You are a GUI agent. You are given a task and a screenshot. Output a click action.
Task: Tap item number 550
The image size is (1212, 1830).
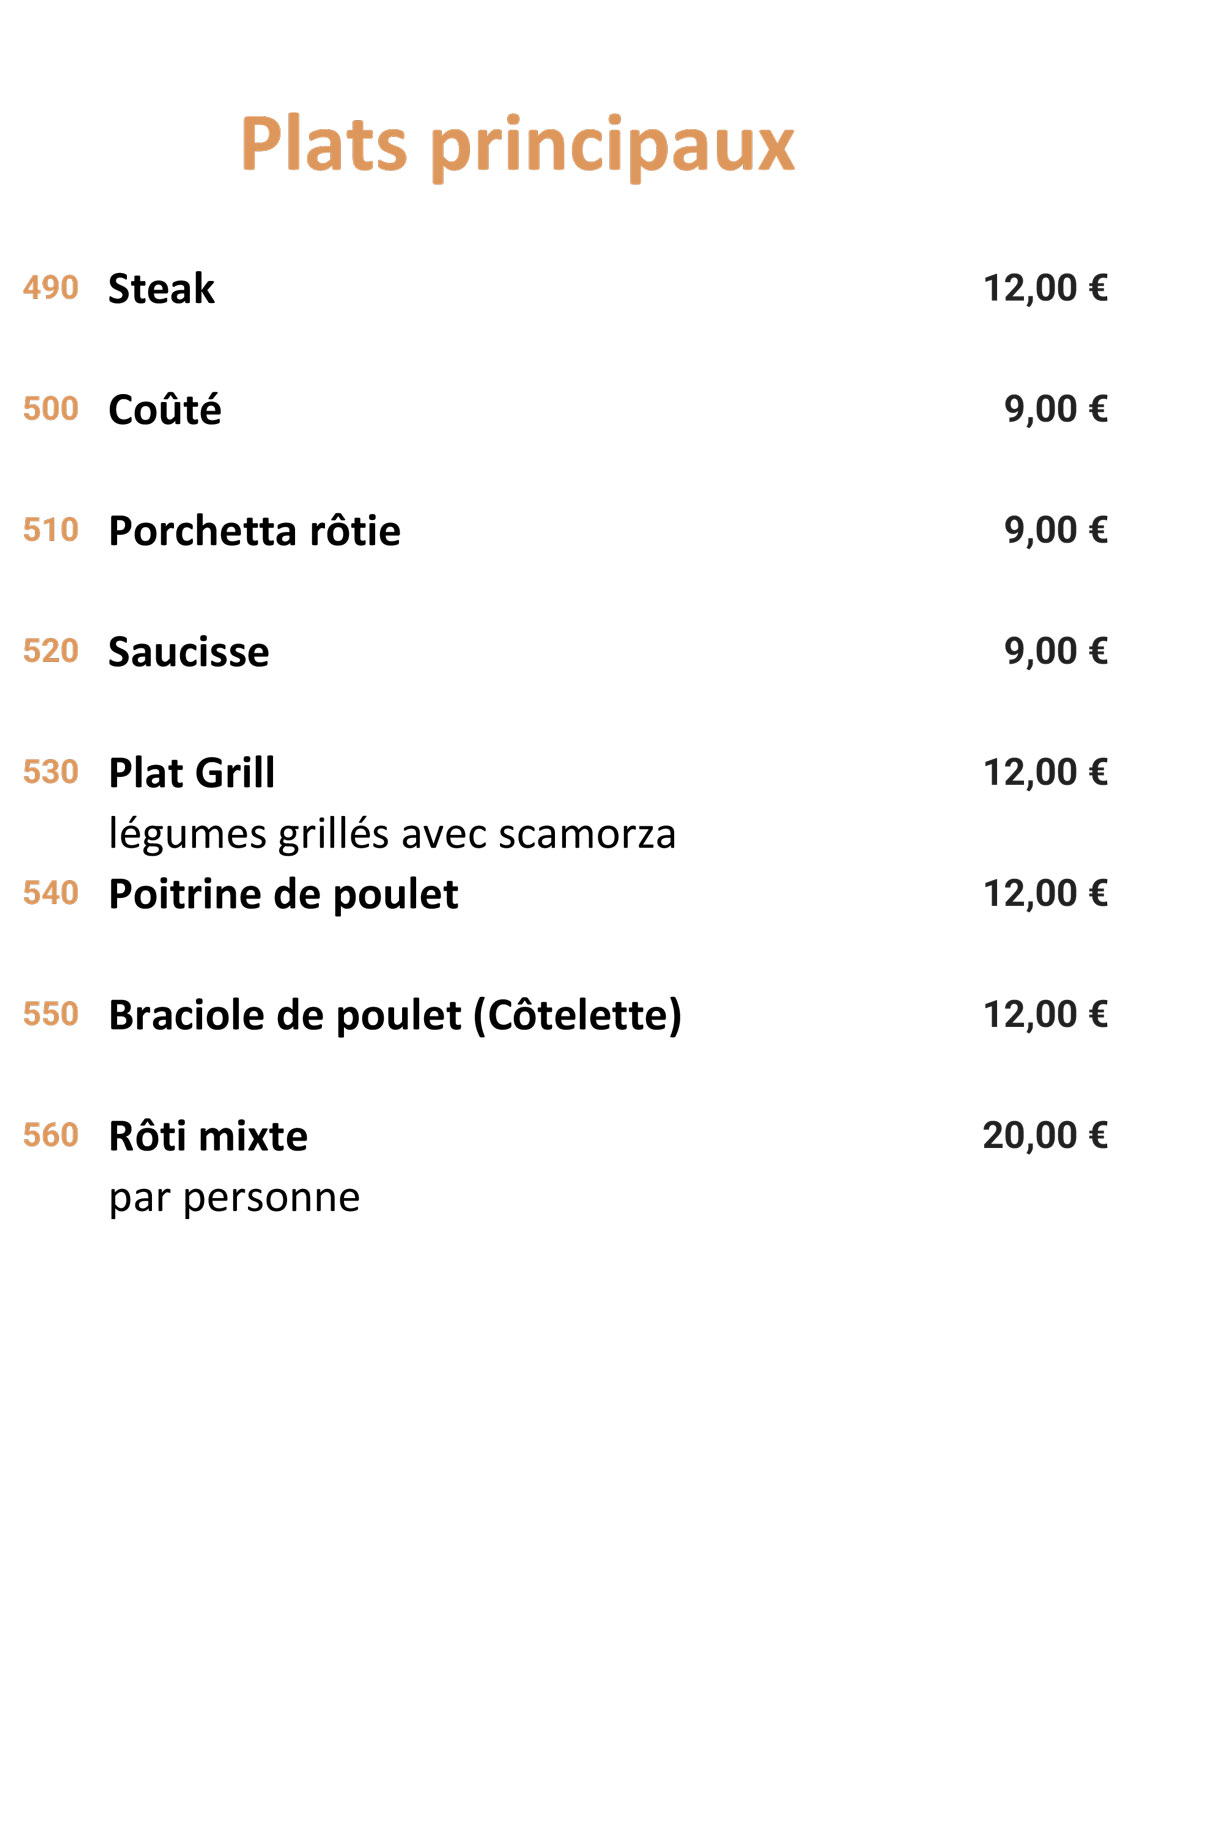pyautogui.click(x=51, y=1014)
